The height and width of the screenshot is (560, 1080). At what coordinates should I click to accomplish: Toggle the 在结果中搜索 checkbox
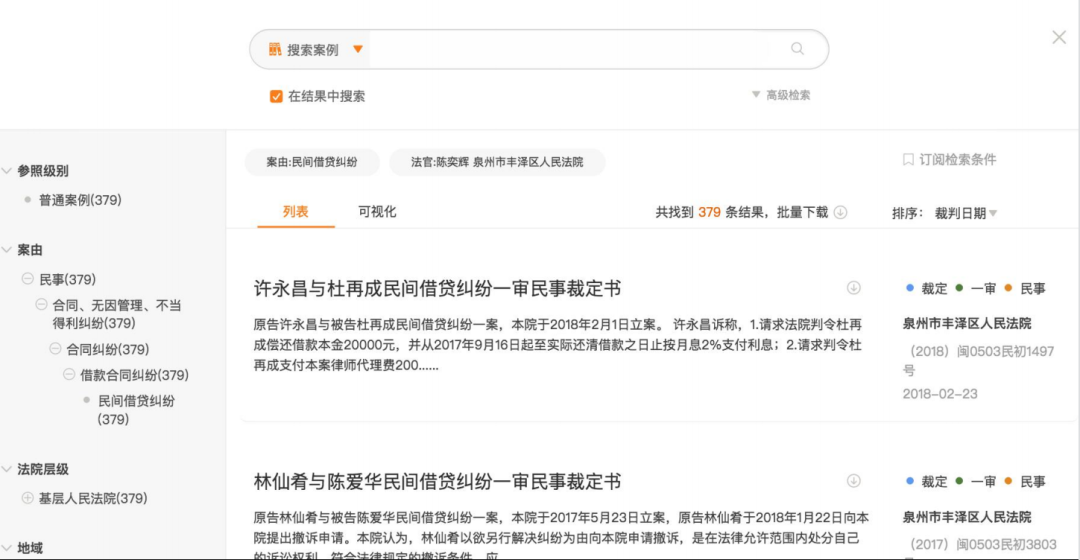coord(276,96)
